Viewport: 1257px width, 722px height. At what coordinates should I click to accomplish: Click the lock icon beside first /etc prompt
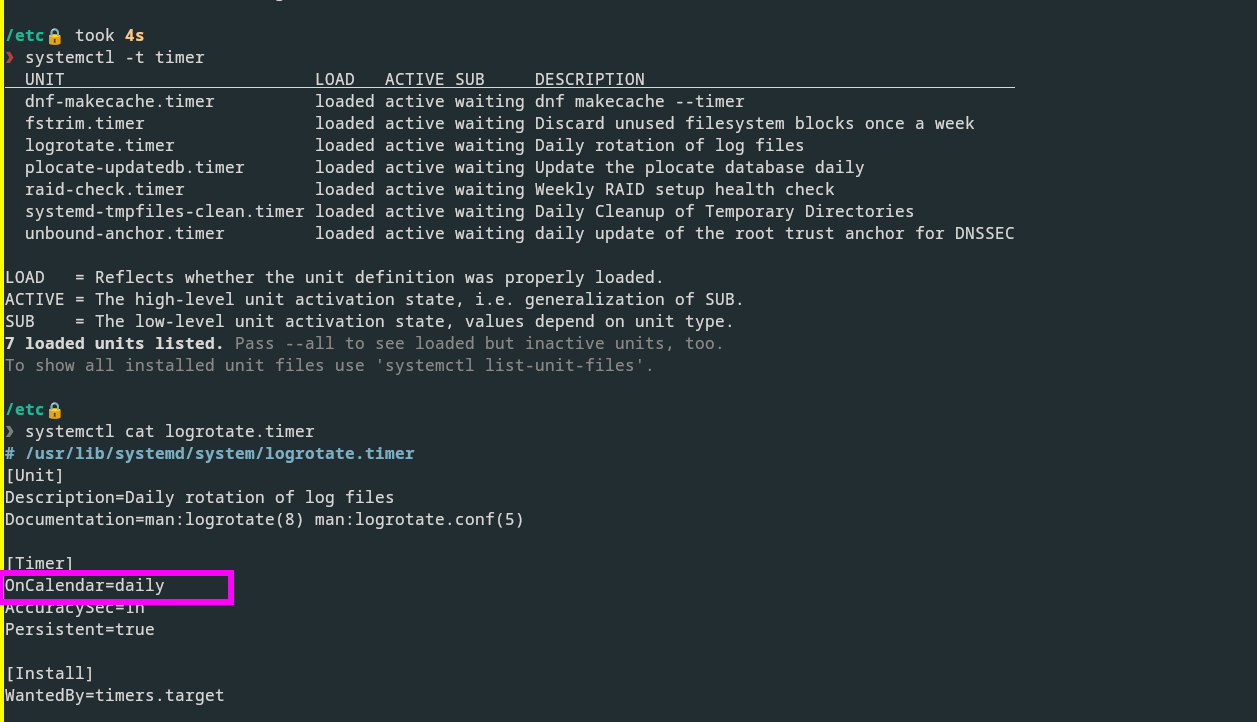coord(54,36)
